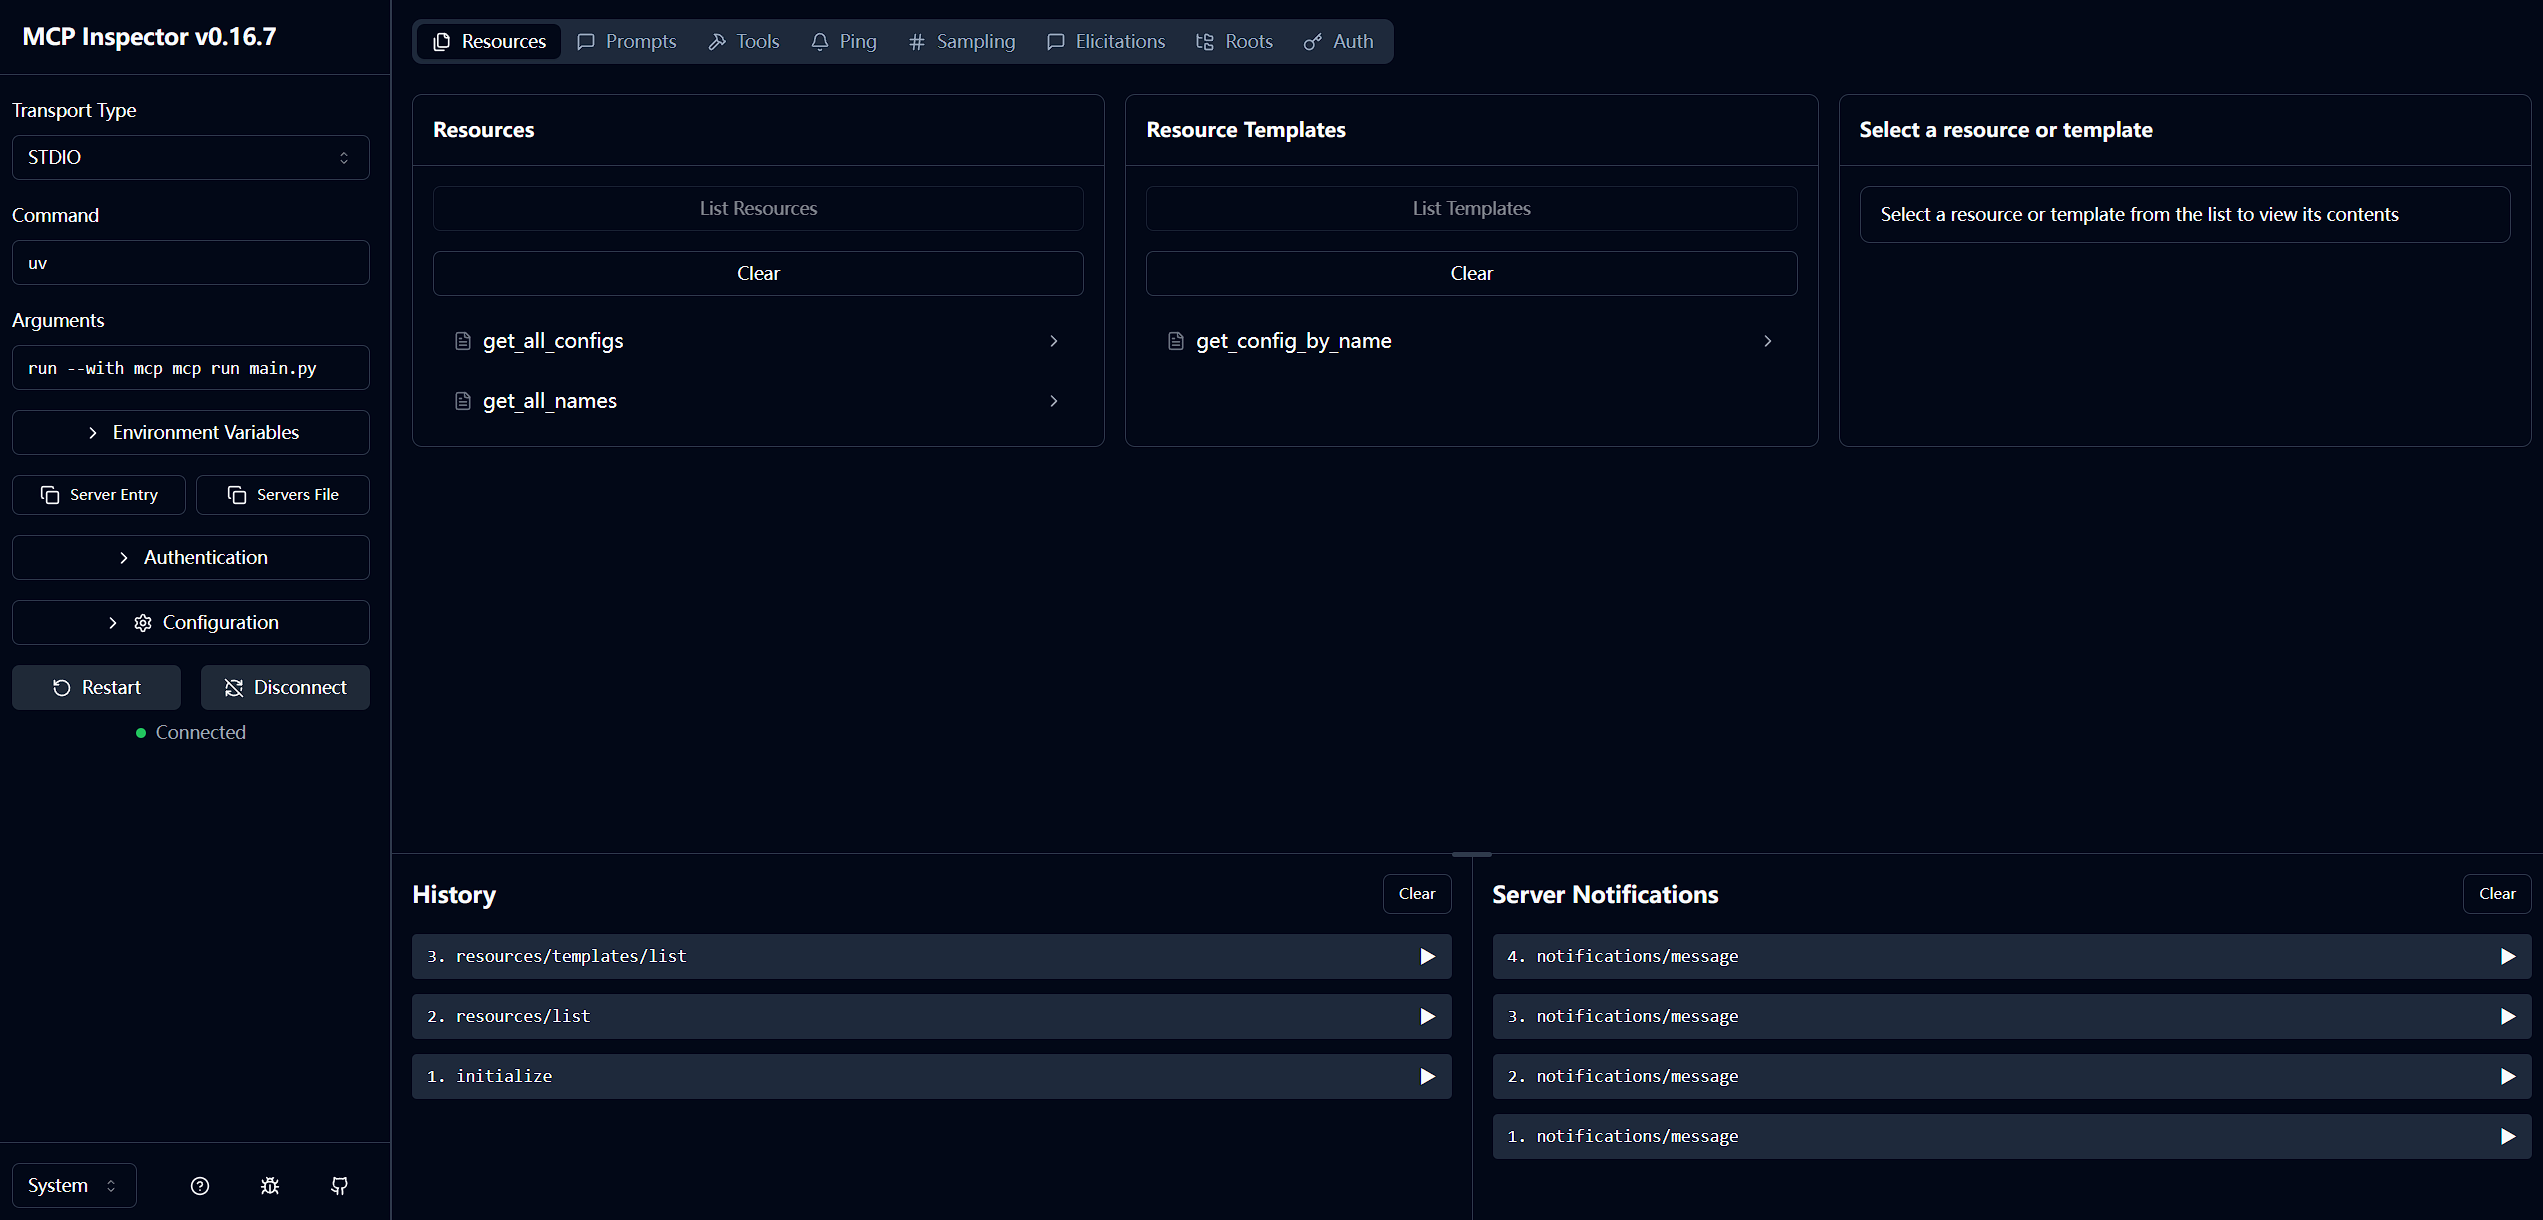Expand the Authentication section
The height and width of the screenshot is (1220, 2543).
(190, 558)
